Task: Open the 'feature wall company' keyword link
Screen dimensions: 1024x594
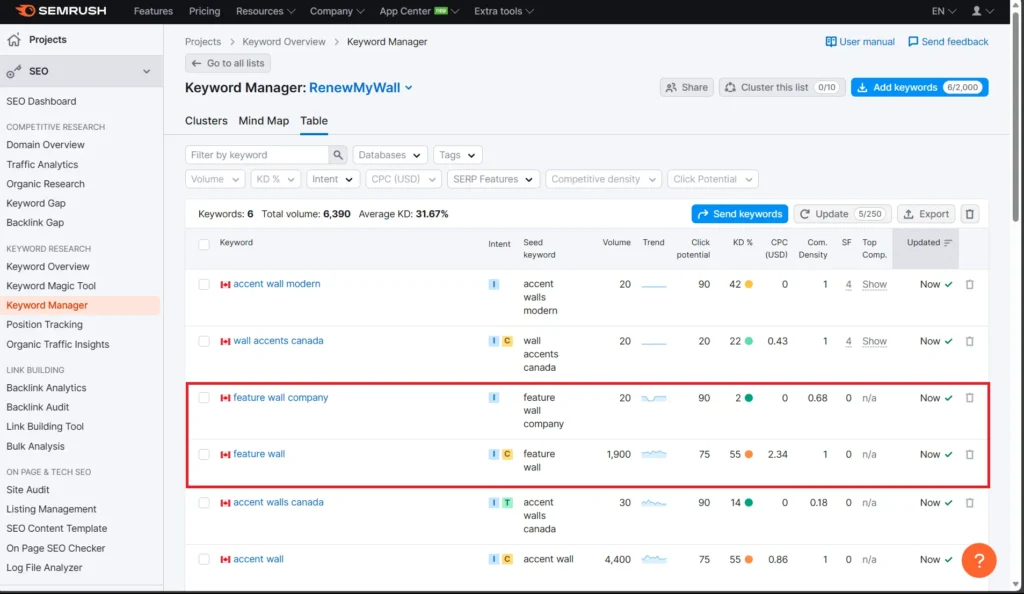Action: 281,398
